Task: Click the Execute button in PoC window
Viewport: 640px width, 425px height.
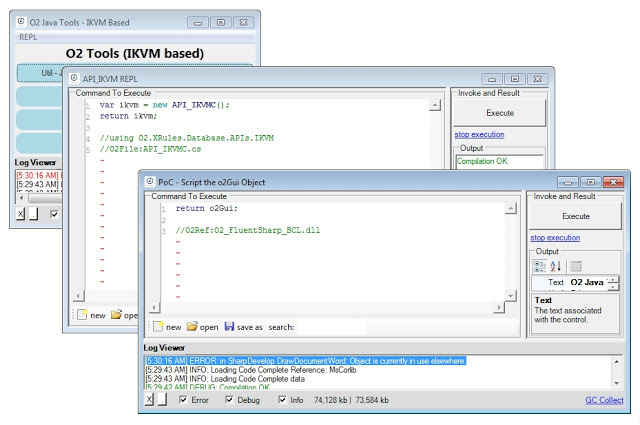Action: tap(576, 216)
